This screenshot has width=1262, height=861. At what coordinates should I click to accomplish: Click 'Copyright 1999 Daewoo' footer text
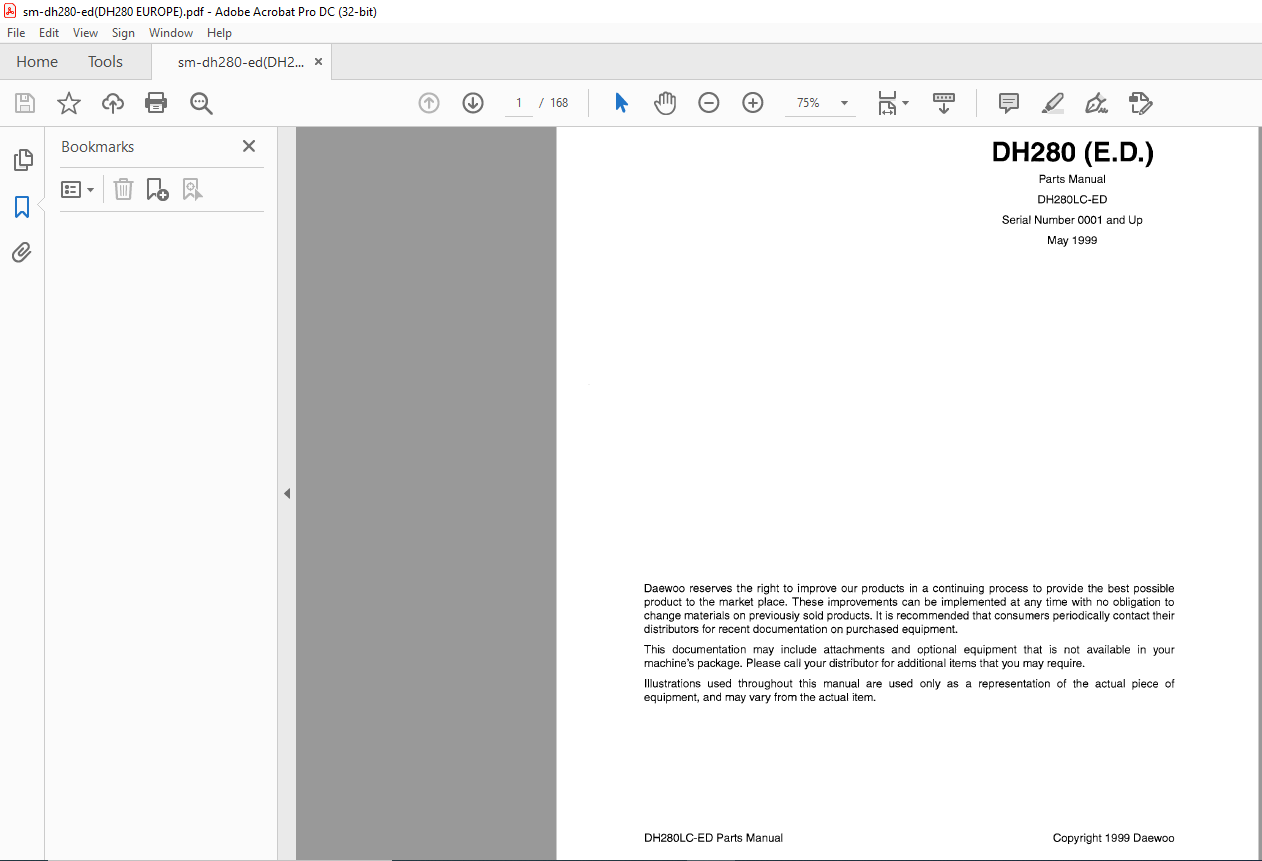point(1113,838)
